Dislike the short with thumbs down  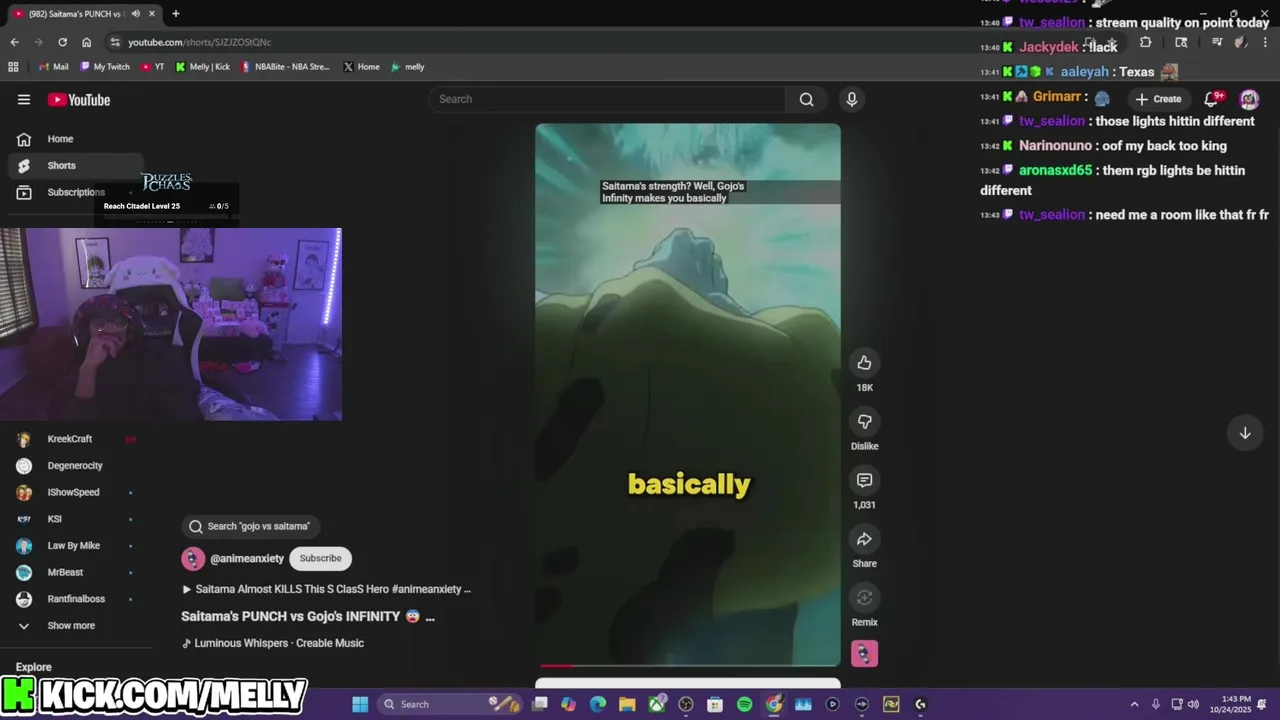coord(864,422)
